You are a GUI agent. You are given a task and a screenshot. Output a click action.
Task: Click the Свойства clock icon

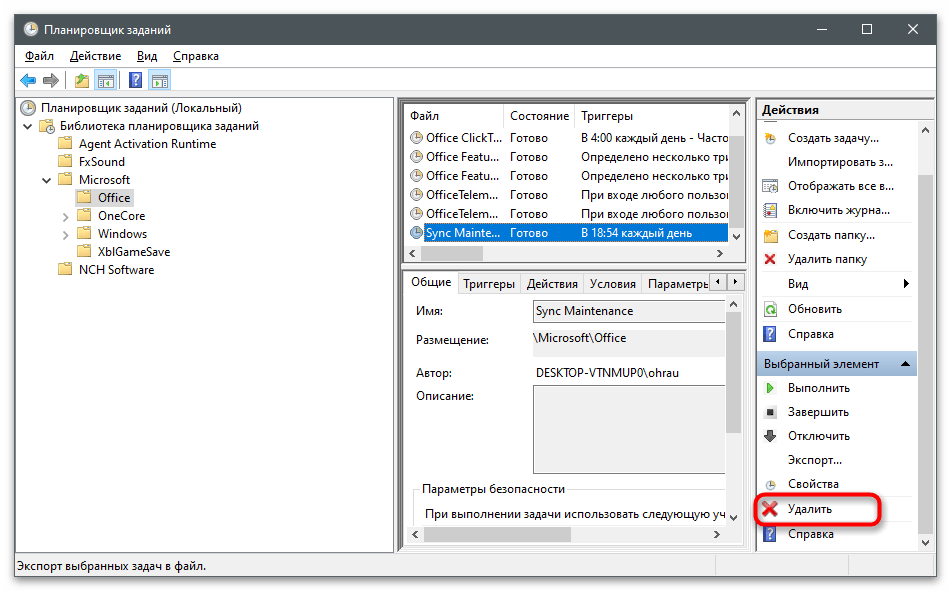tap(770, 485)
